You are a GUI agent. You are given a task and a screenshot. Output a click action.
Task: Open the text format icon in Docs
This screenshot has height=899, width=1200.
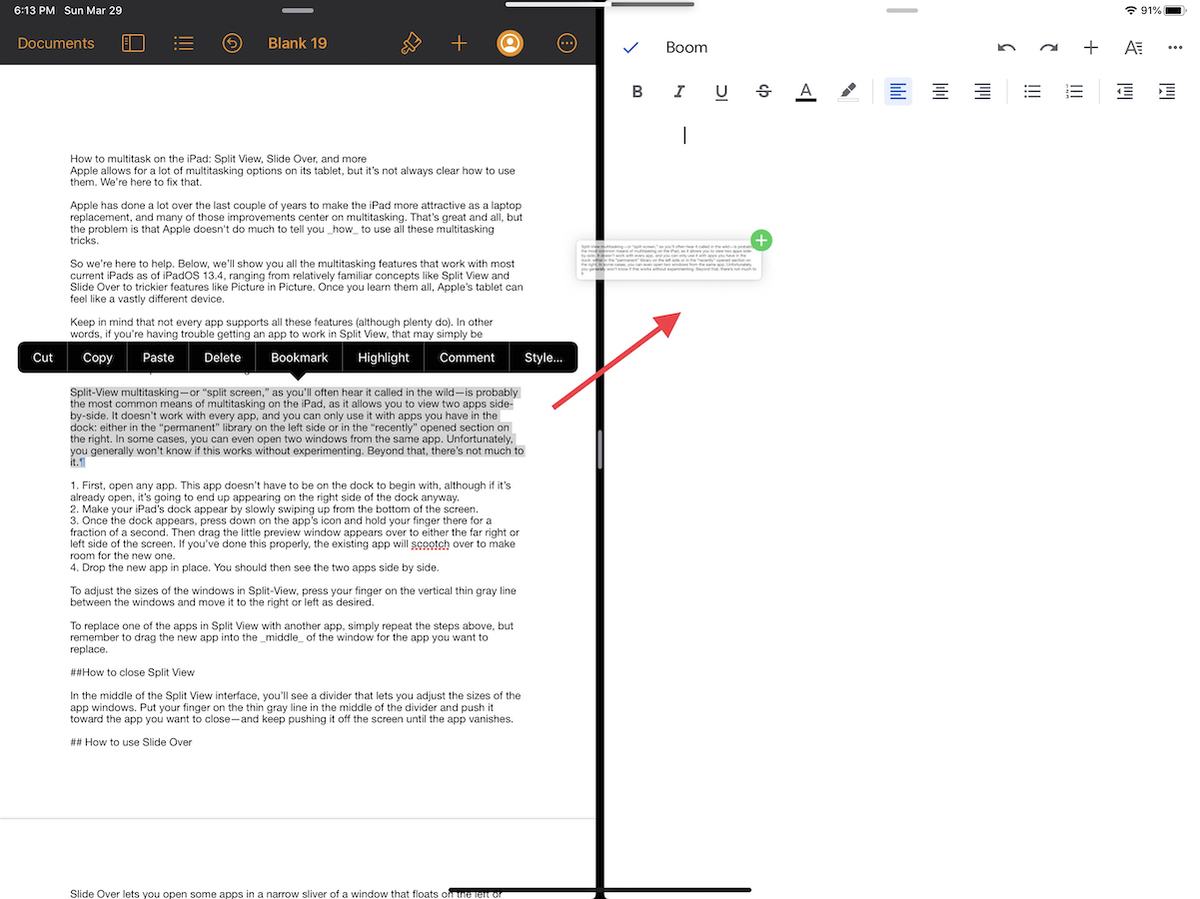coord(1133,48)
